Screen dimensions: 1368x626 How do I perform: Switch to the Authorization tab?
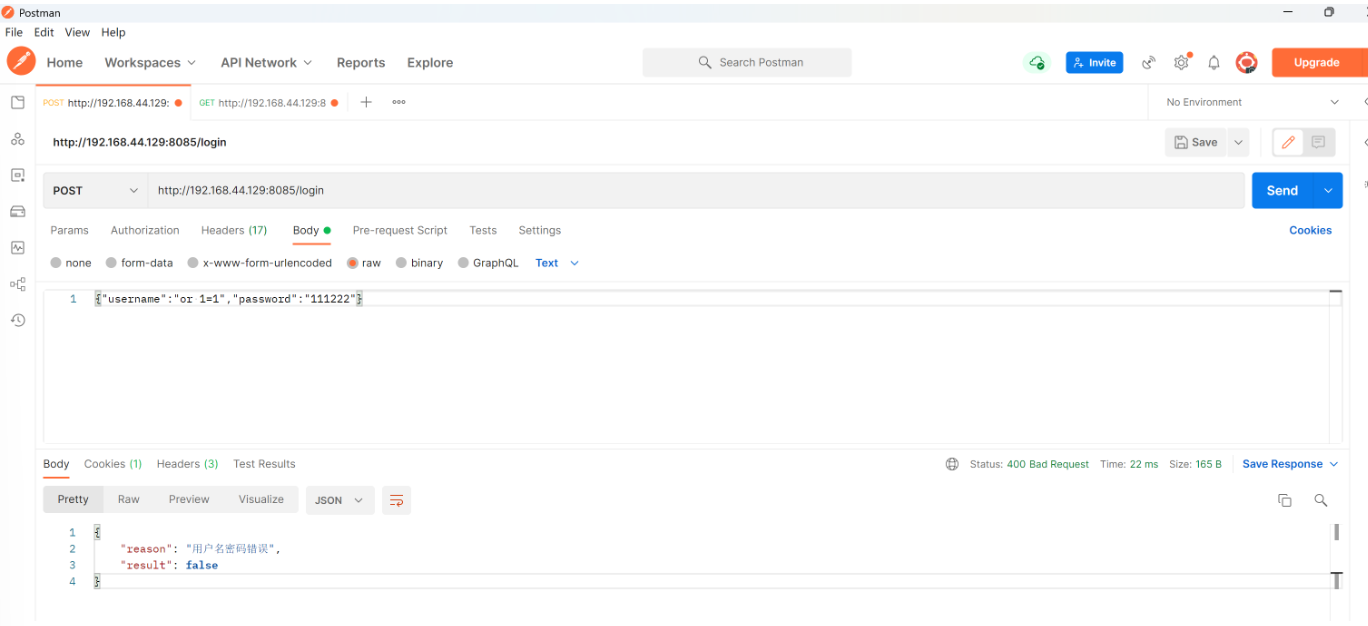point(145,230)
